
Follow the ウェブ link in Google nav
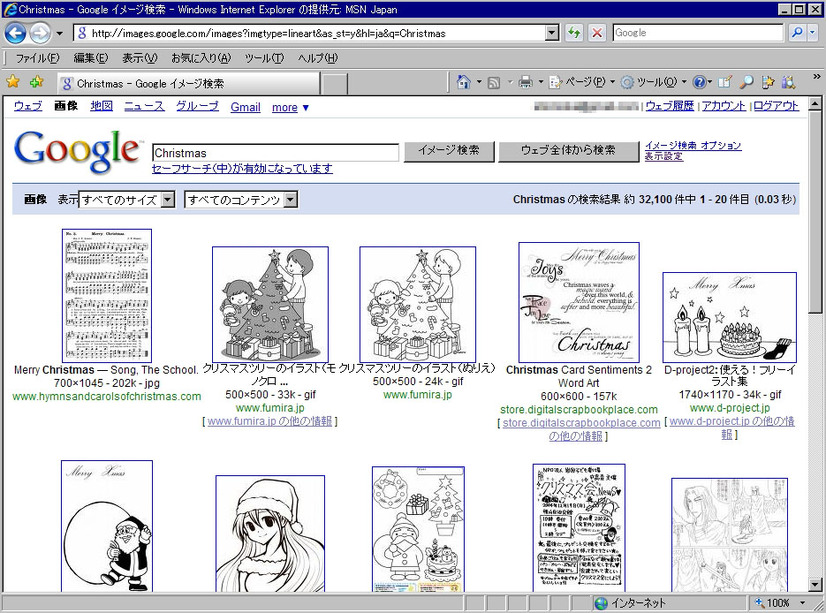28,106
